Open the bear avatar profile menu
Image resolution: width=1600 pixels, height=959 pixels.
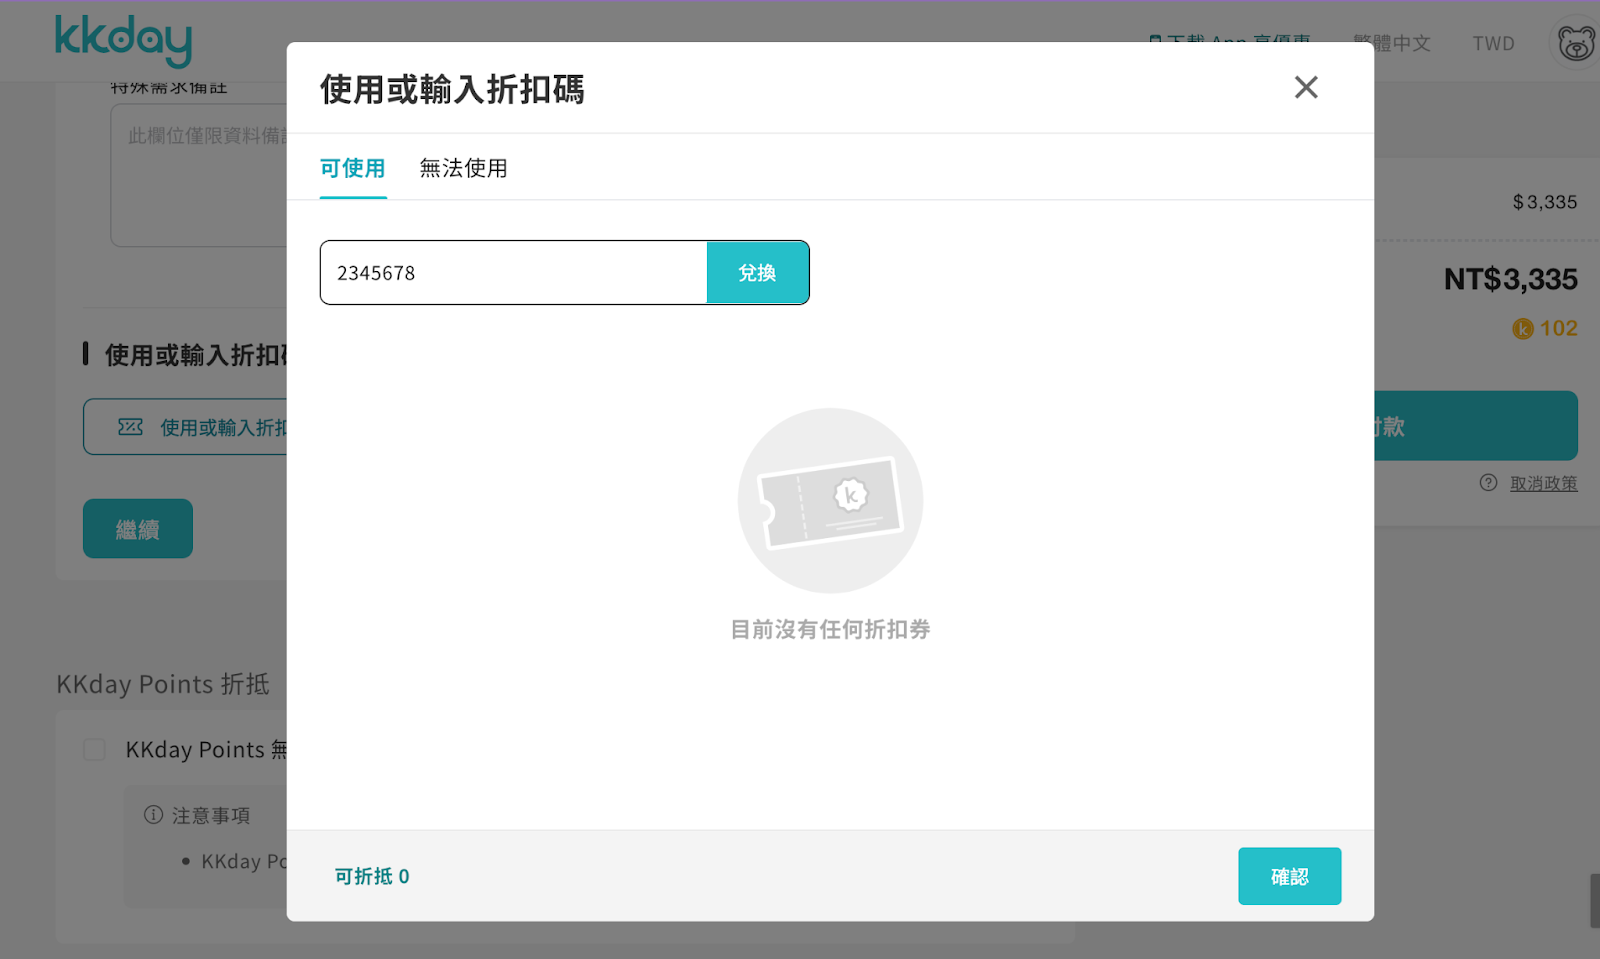click(1575, 44)
